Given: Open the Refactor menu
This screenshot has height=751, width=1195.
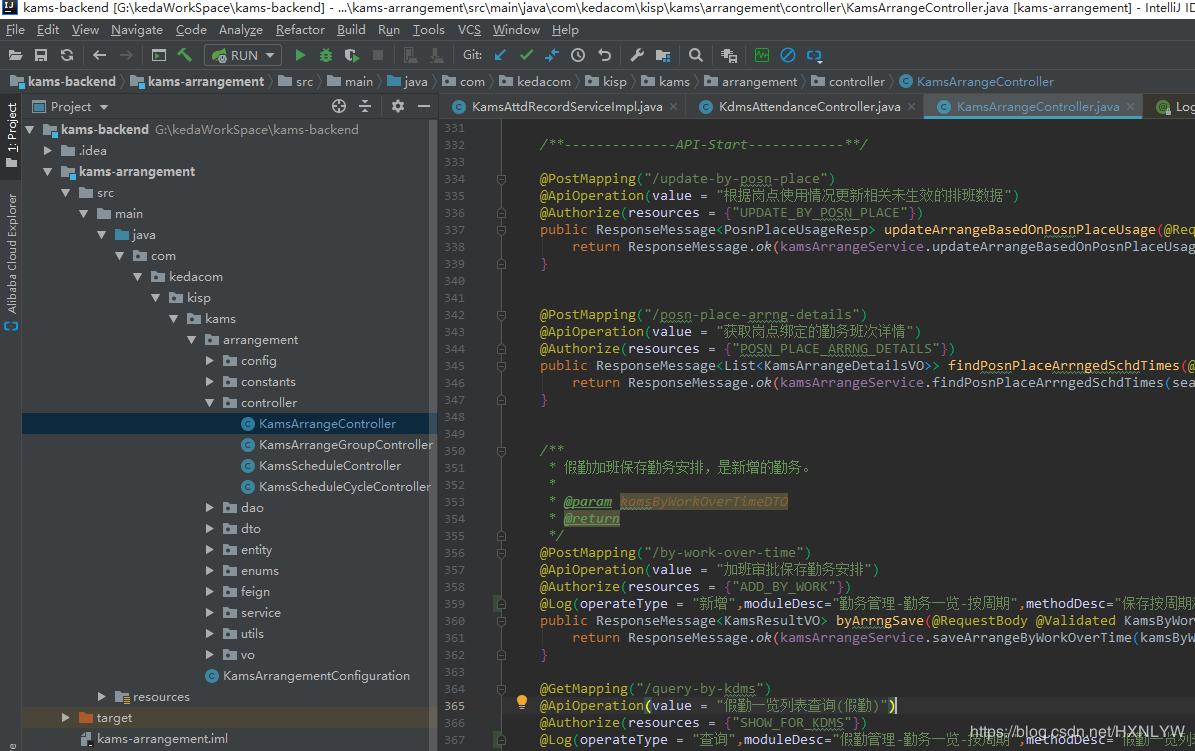Looking at the screenshot, I should (300, 30).
